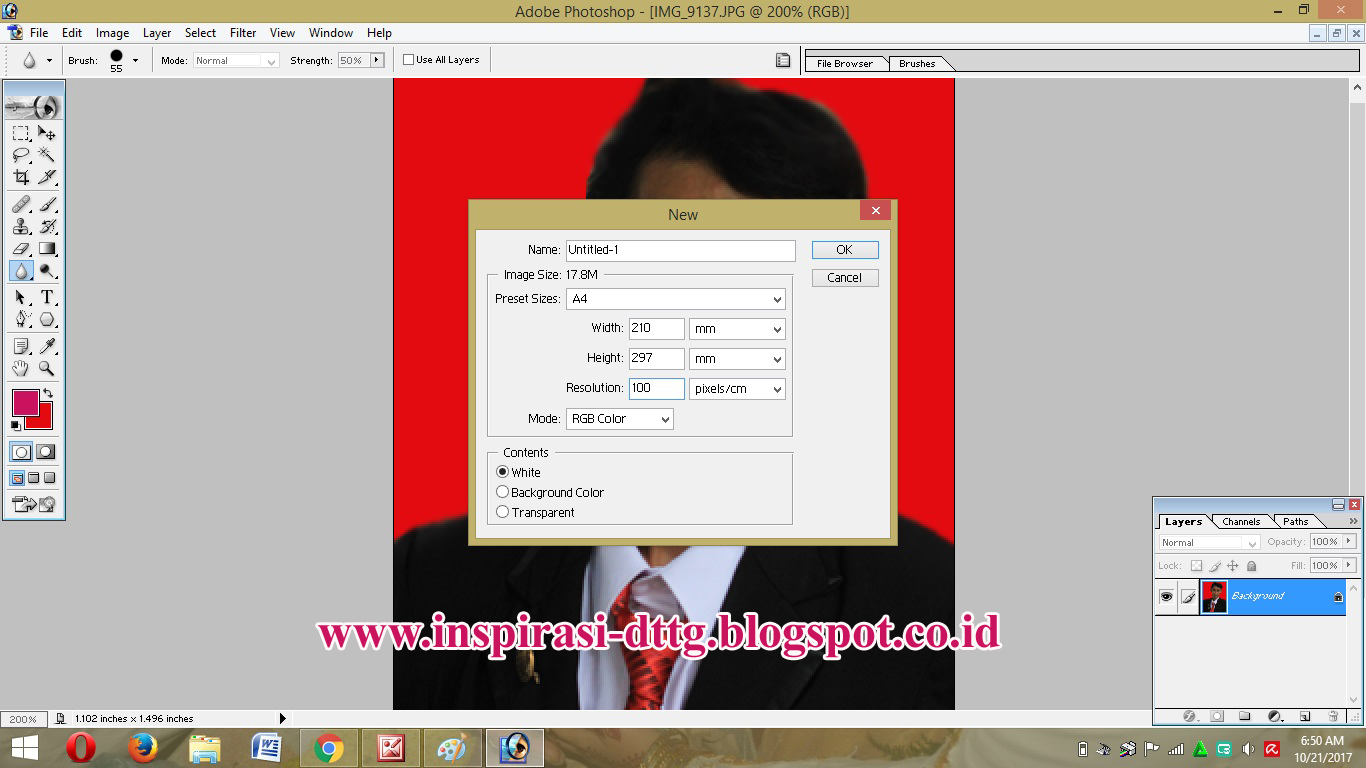
Task: Select the Crop tool
Action: 21,177
